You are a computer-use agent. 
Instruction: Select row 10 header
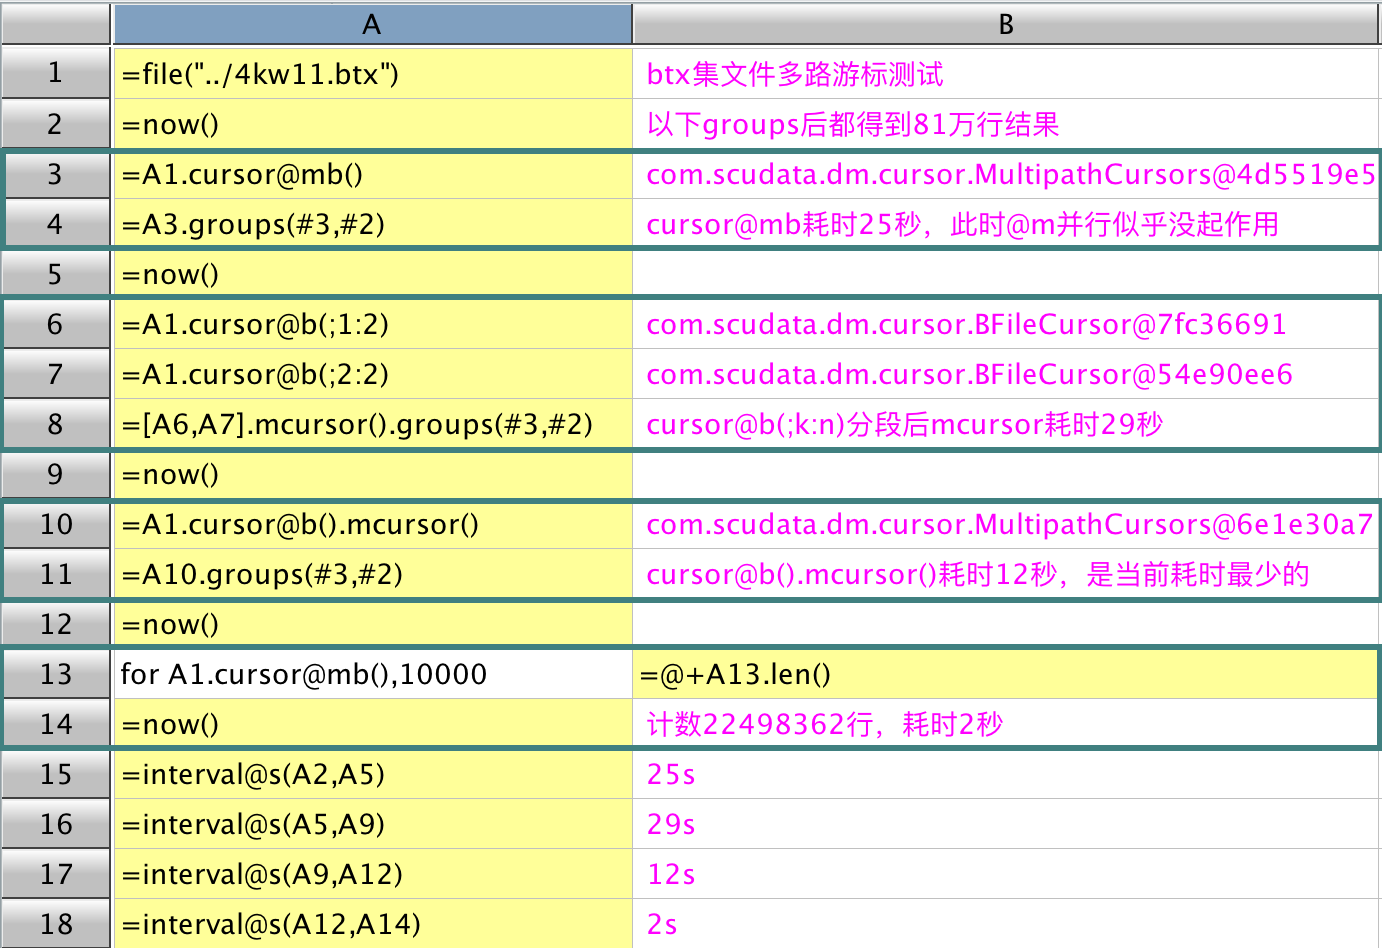(x=55, y=523)
